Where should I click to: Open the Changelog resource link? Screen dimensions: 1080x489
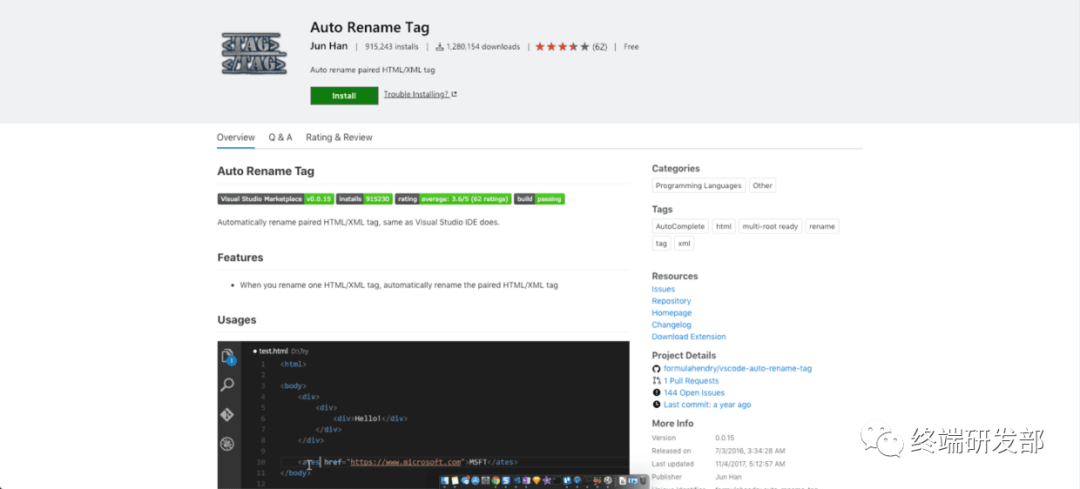tap(671, 325)
